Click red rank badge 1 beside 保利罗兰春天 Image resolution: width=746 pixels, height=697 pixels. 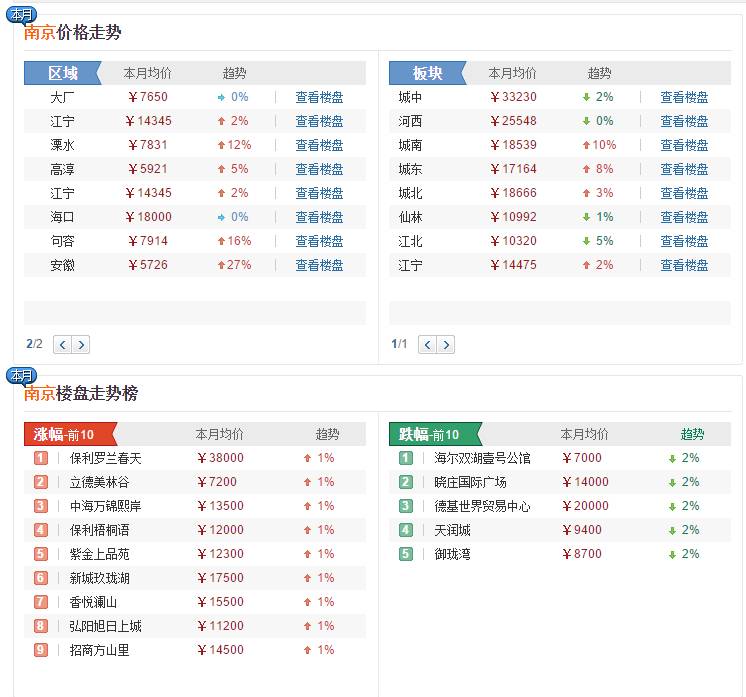click(x=41, y=458)
